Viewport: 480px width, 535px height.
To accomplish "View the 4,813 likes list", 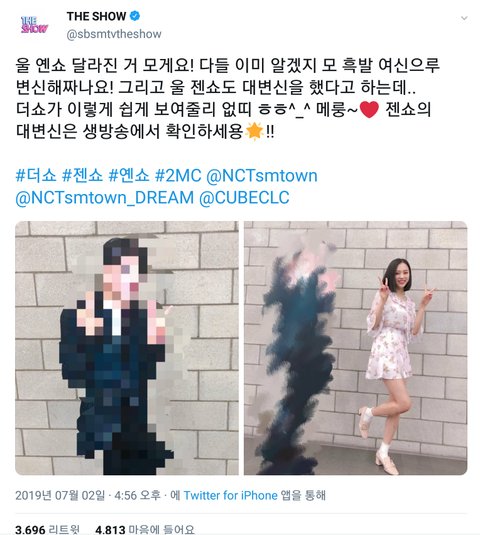I will tap(145, 530).
